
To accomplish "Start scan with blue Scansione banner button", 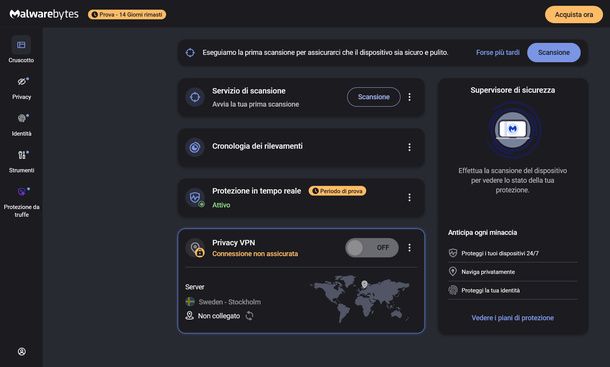I will [x=554, y=53].
